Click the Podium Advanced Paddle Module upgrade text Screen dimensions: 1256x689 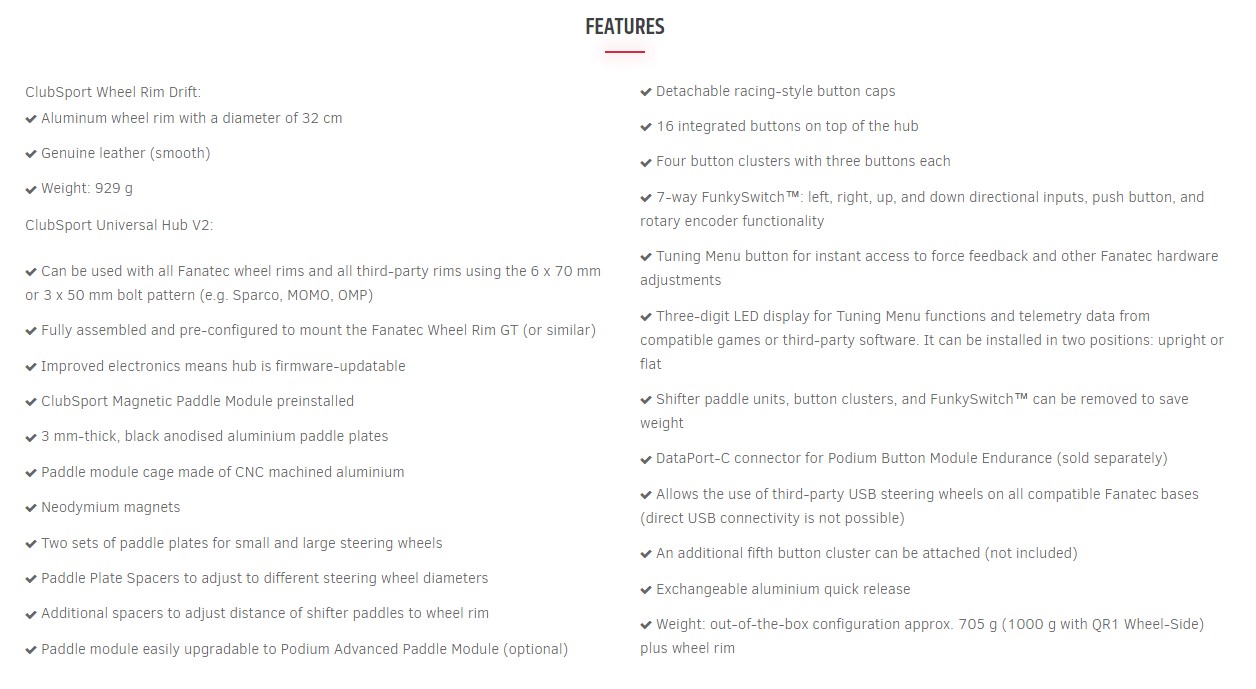click(305, 649)
